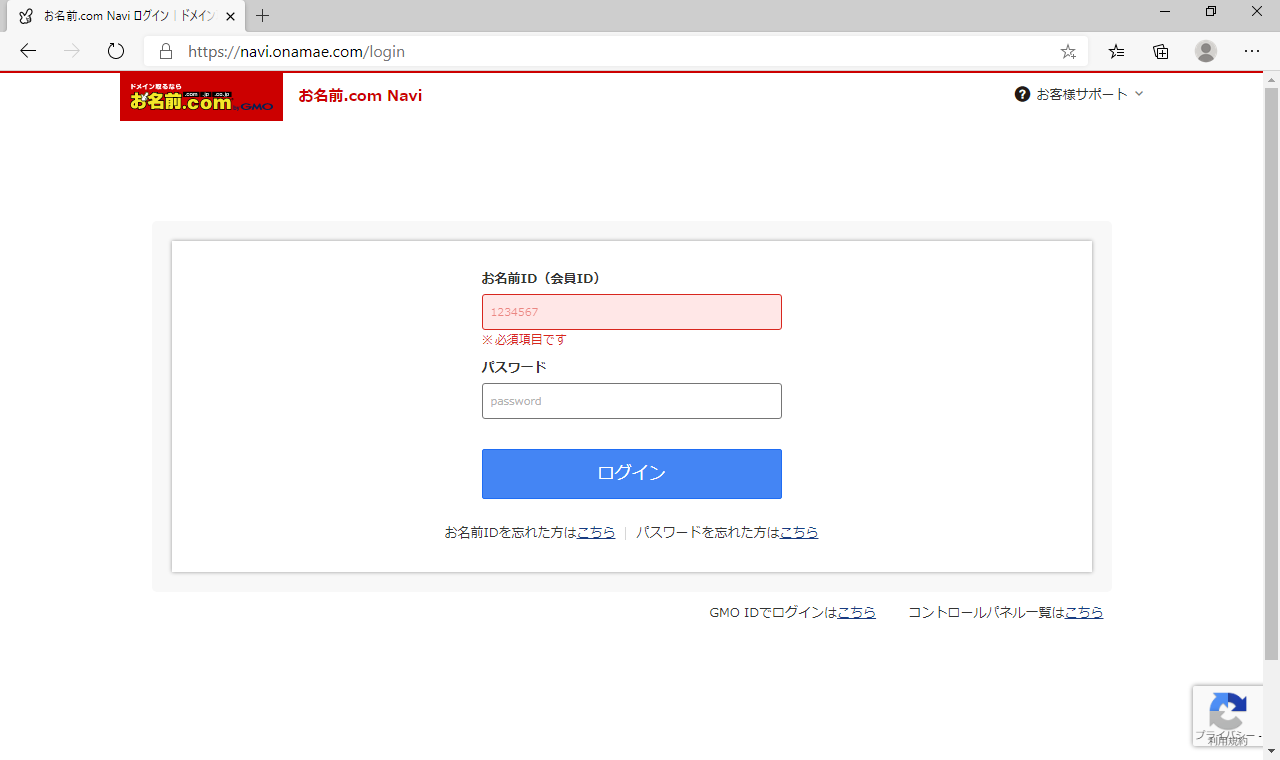Open the favorites list icon
Screen dimensions: 1280x760
click(1117, 51)
